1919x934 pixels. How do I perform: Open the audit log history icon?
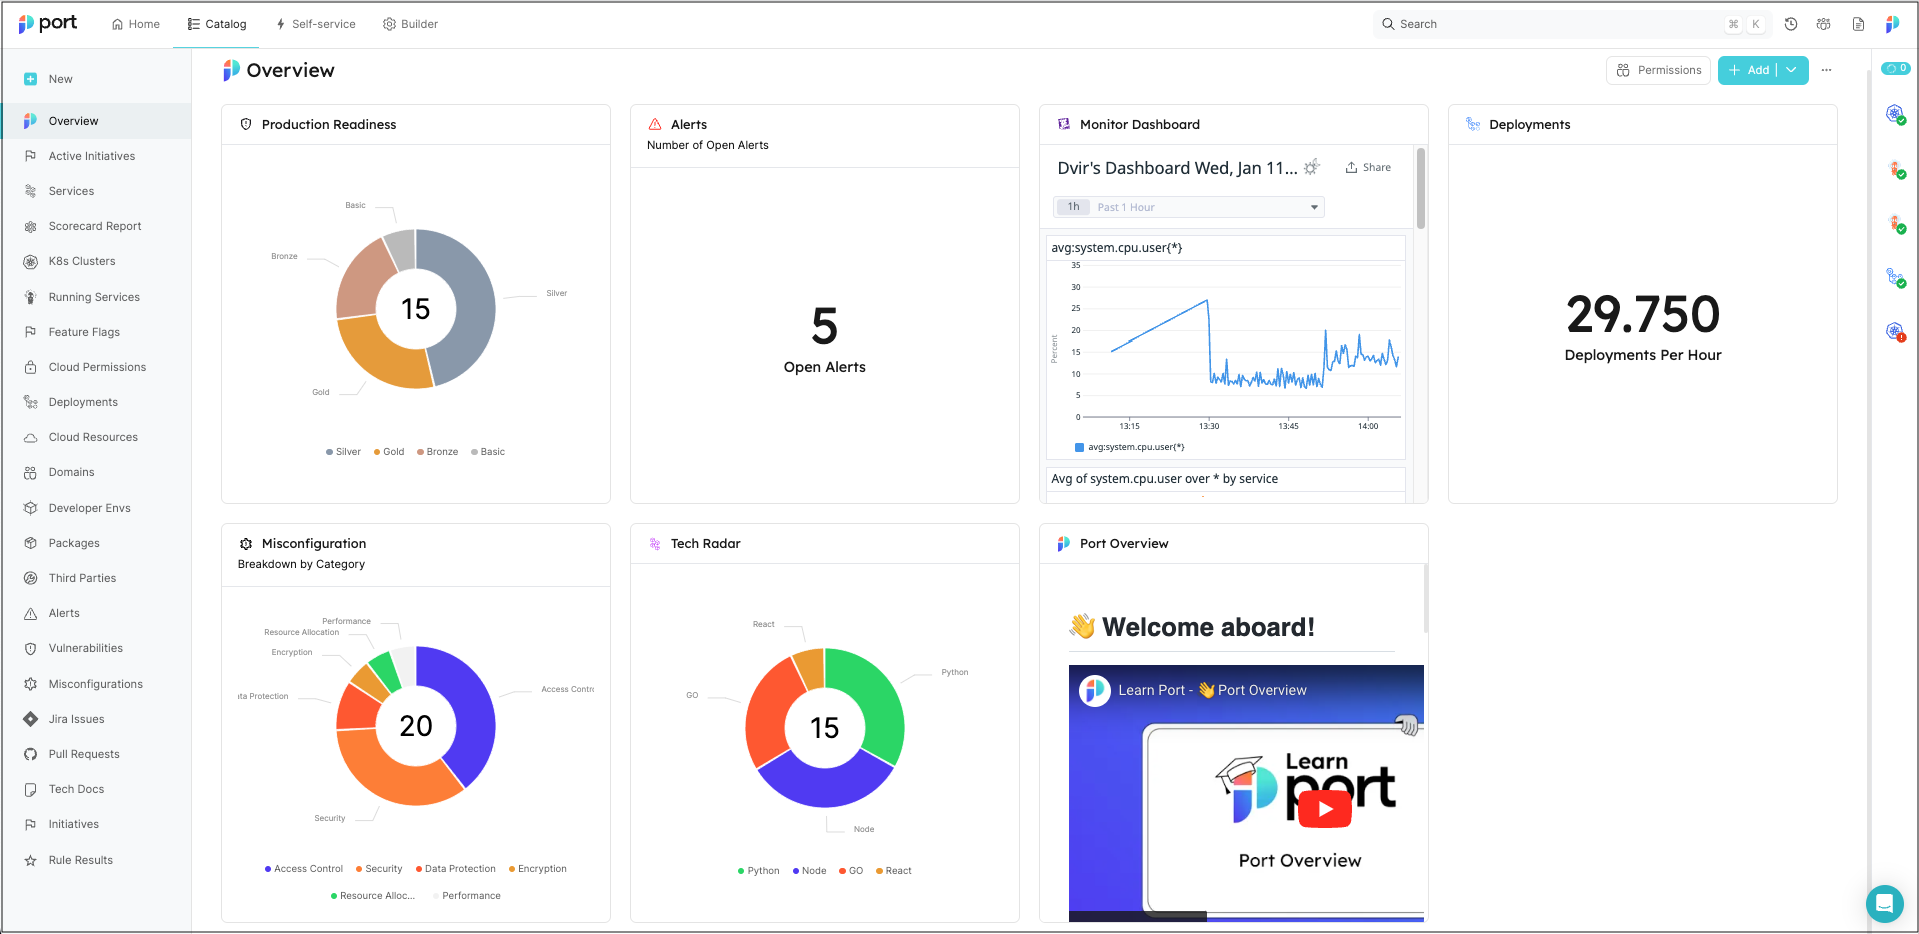pos(1790,23)
